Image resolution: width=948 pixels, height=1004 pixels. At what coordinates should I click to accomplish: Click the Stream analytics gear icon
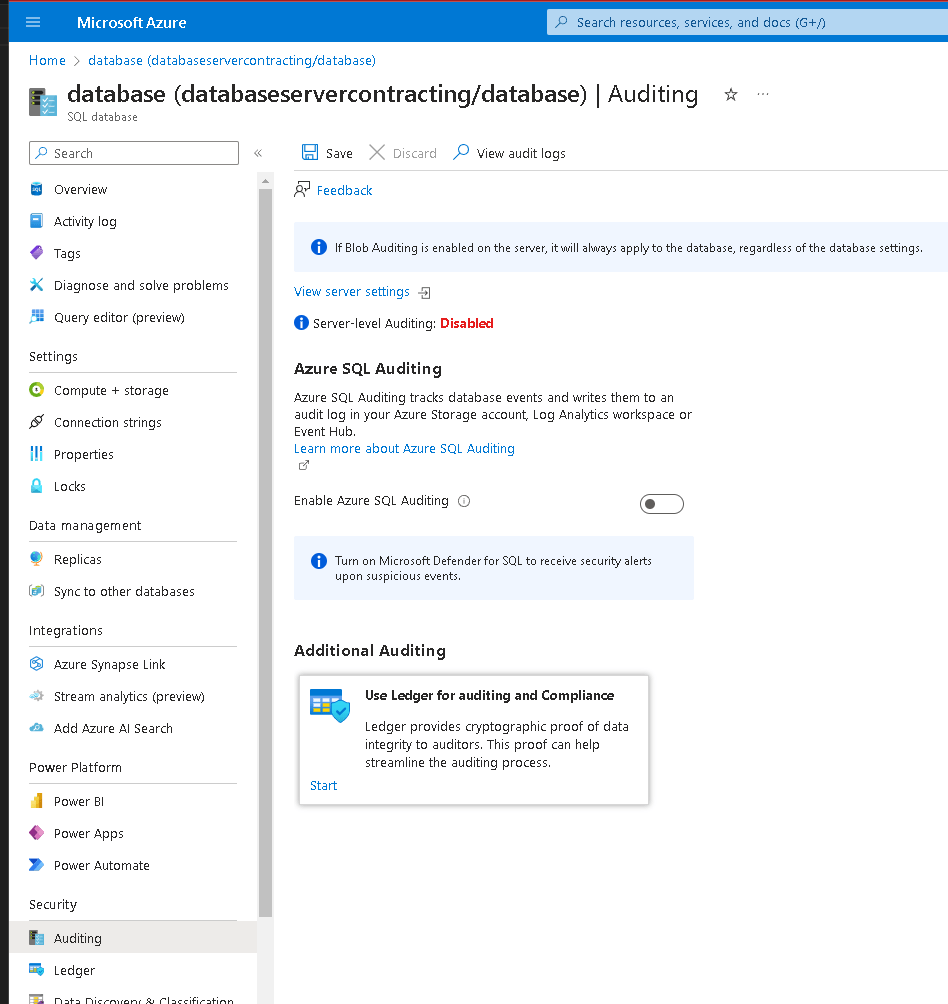pyautogui.click(x=36, y=696)
